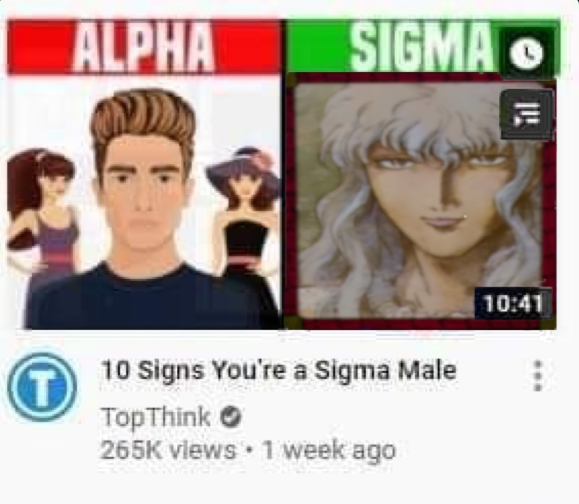Image resolution: width=579 pixels, height=504 pixels.
Task: Click the red ALPHA banner on the thumbnail
Action: 145,47
